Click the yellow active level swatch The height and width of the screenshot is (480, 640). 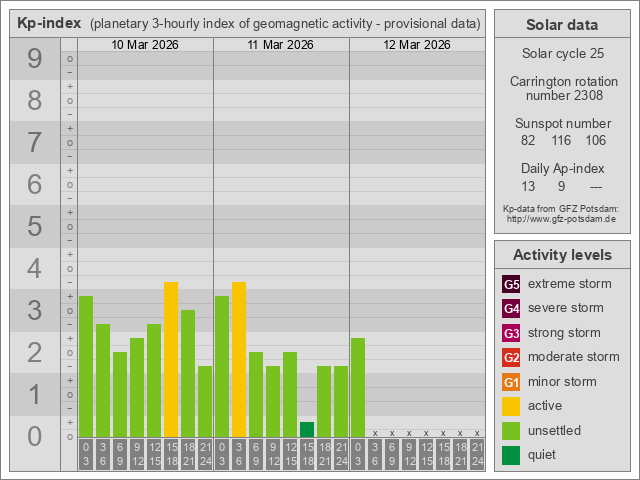pos(511,406)
